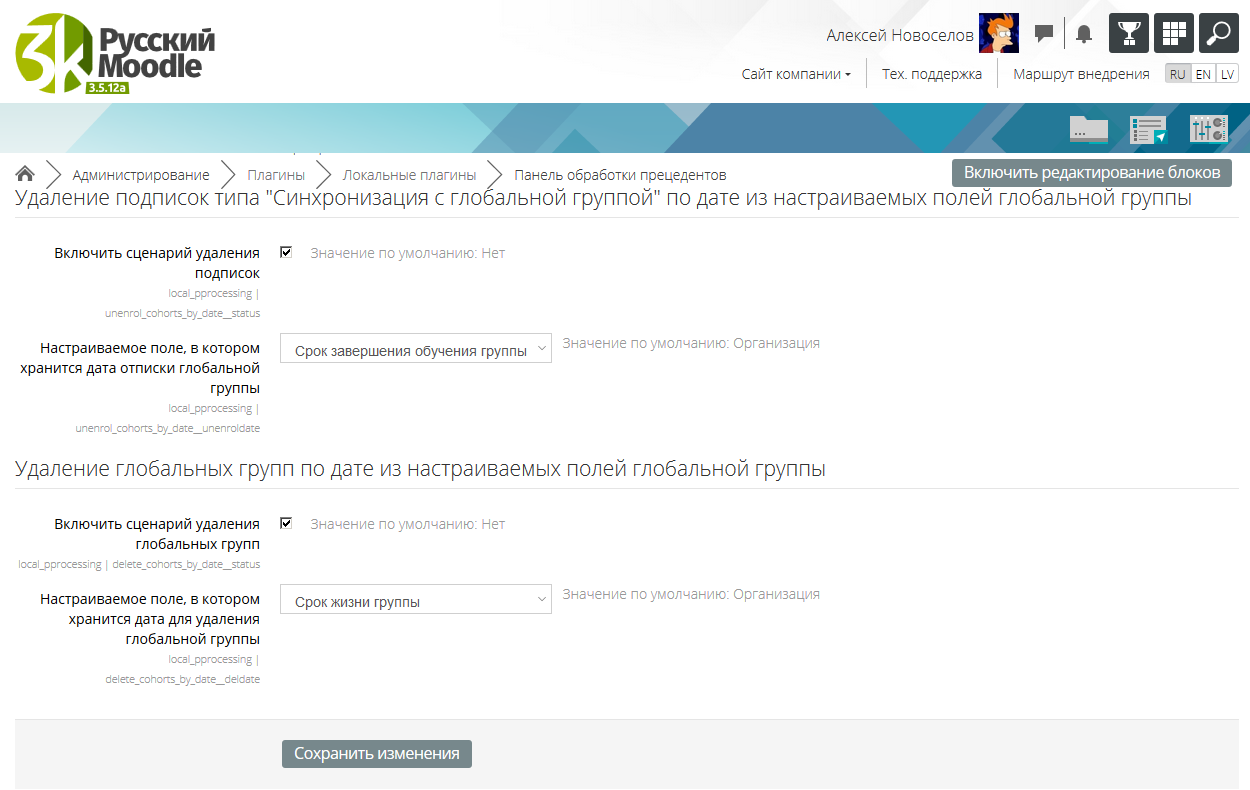Viewport: 1250px width, 790px height.
Task: Open 'Тех. поддержка' menu item
Action: pyautogui.click(x=931, y=74)
